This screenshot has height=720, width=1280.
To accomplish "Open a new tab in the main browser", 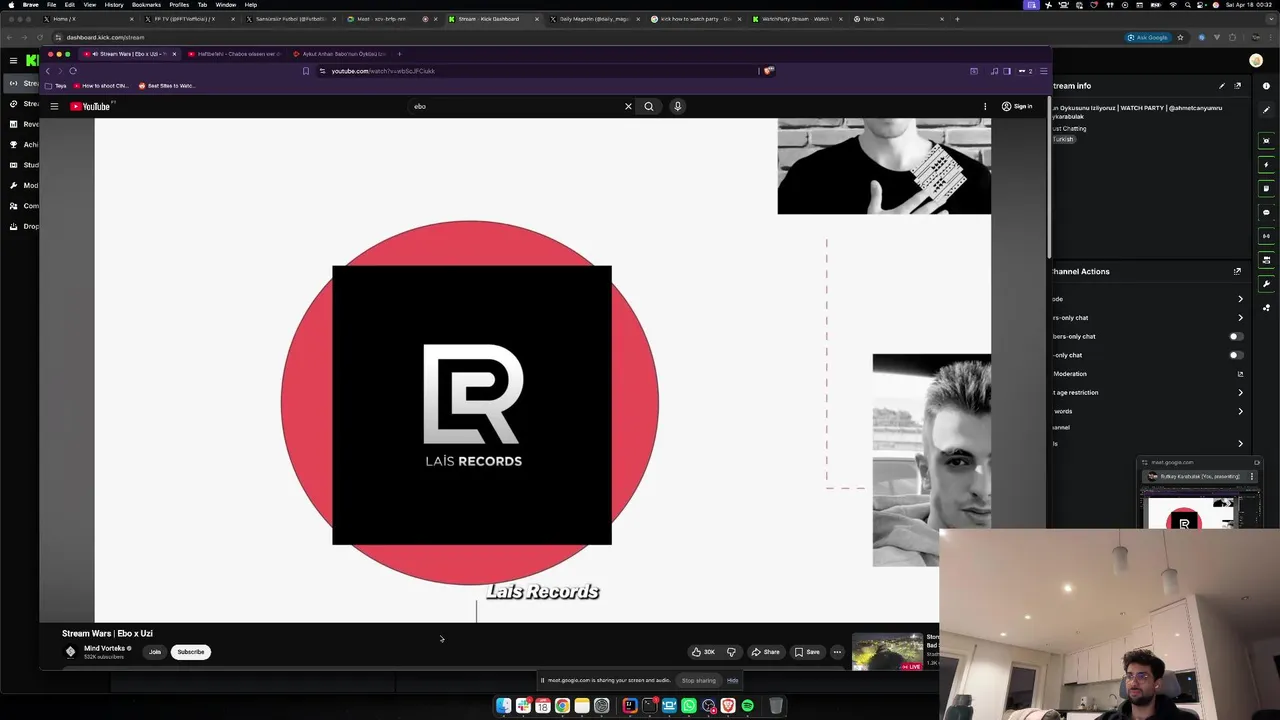I will point(957,19).
